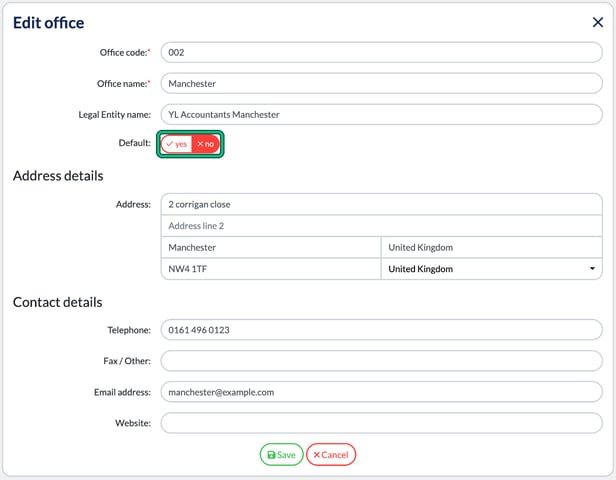The image size is (616, 480).
Task: Click the 'Address details' heading
Action: tap(58, 176)
